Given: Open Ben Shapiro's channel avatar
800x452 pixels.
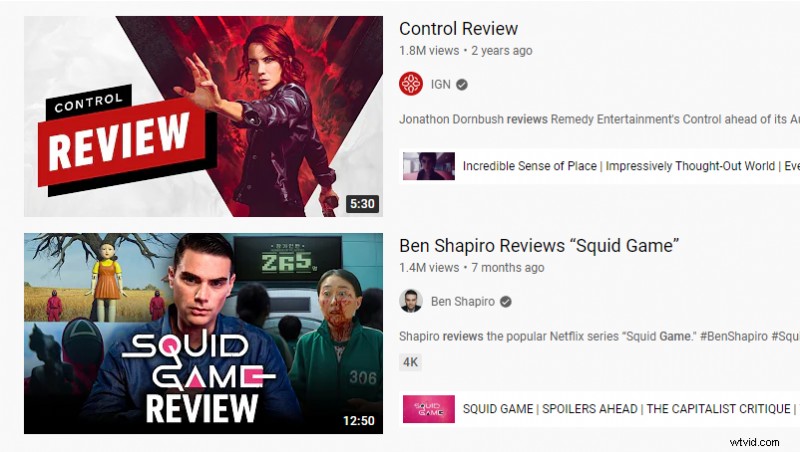Looking at the screenshot, I should pyautogui.click(x=411, y=301).
